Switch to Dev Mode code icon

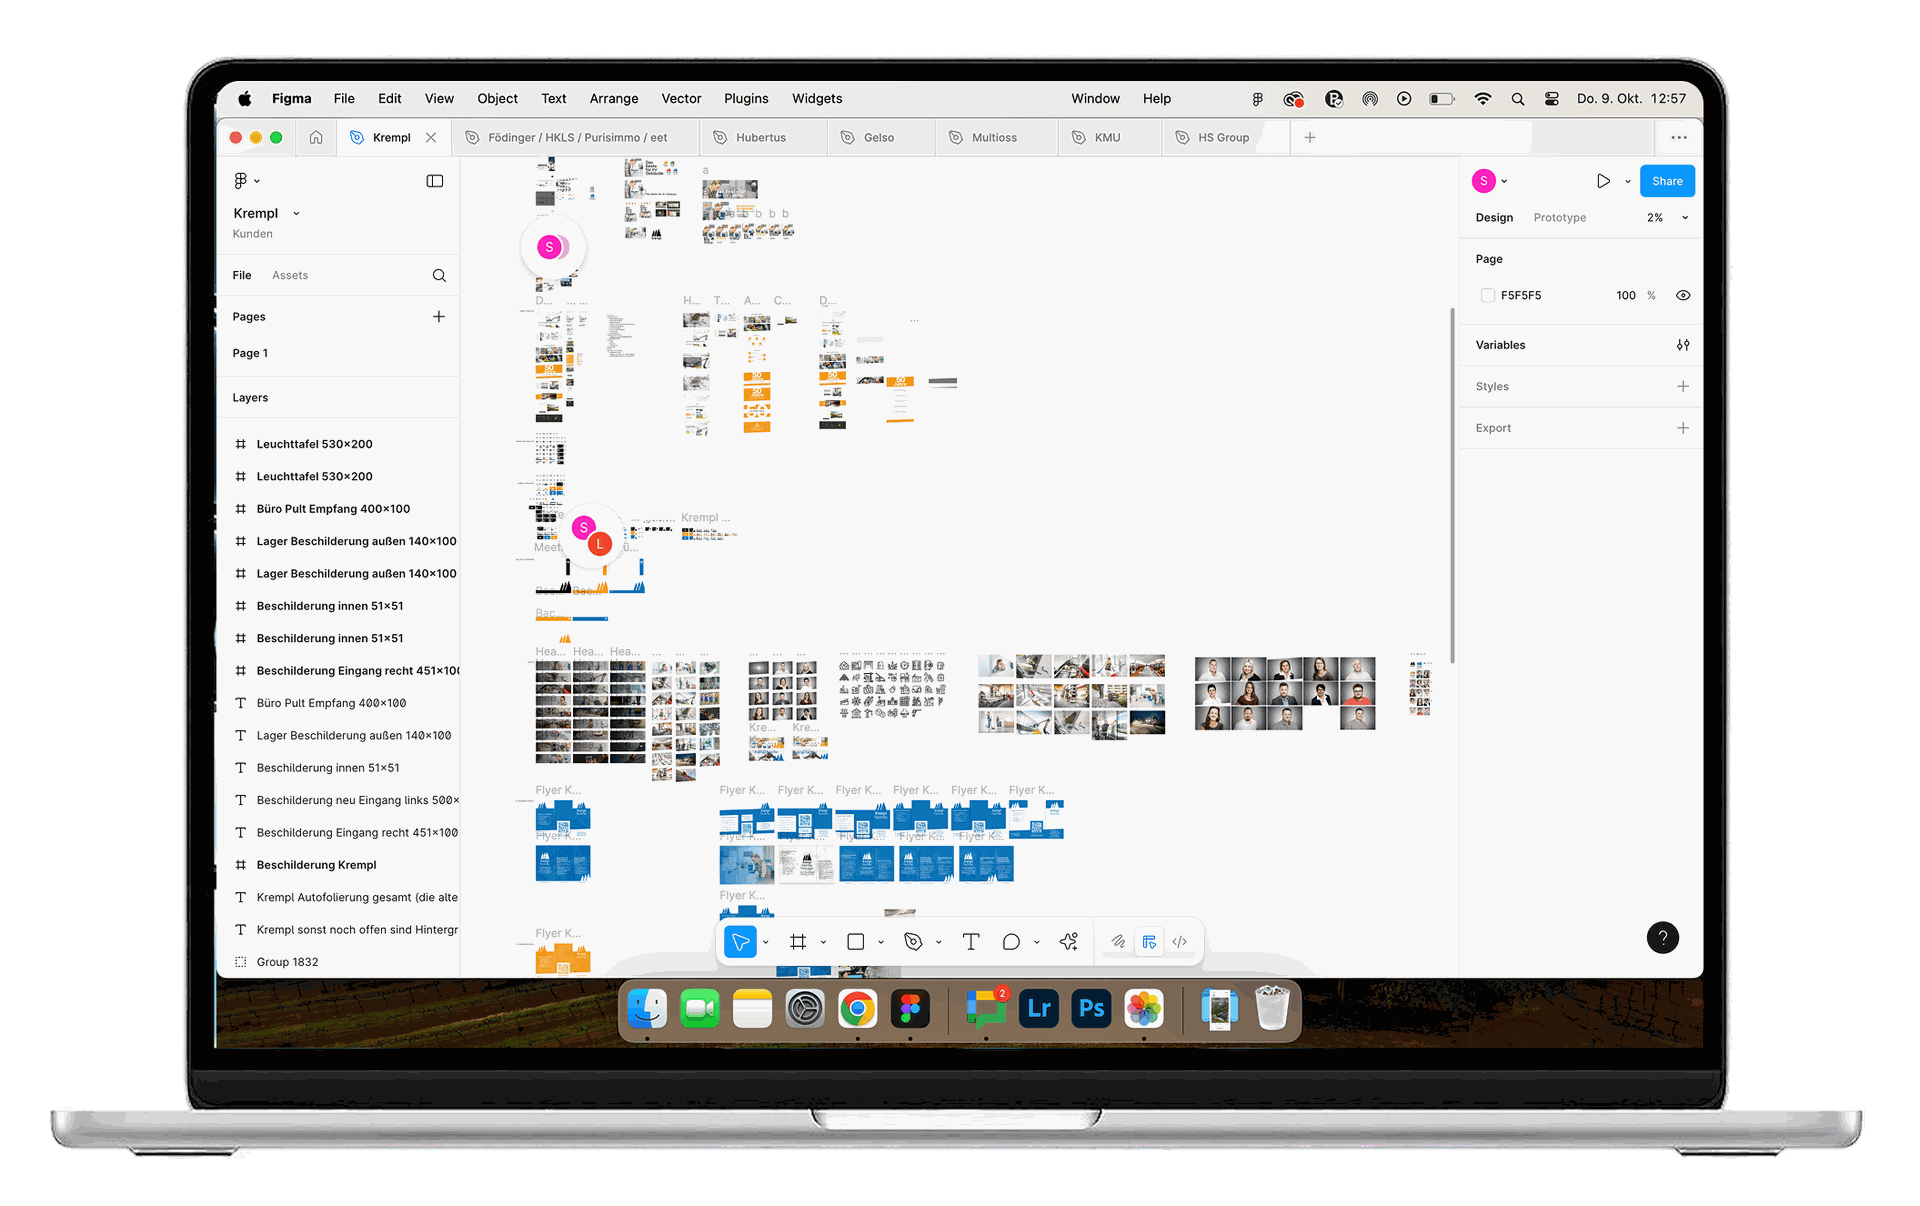(x=1180, y=941)
